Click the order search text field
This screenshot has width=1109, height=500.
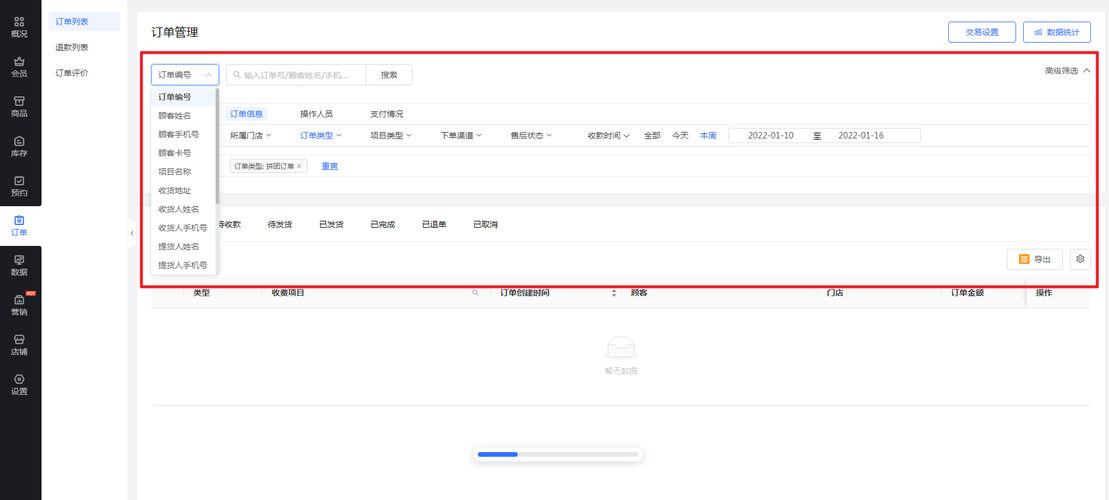click(296, 75)
